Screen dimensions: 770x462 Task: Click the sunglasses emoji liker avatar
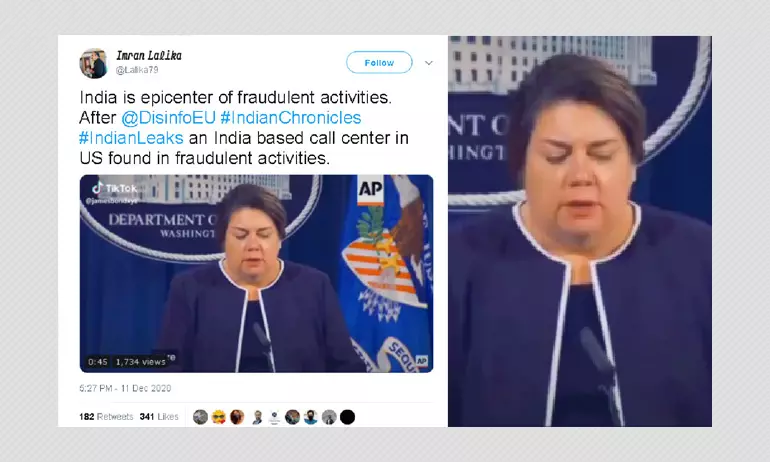[x=219, y=417]
